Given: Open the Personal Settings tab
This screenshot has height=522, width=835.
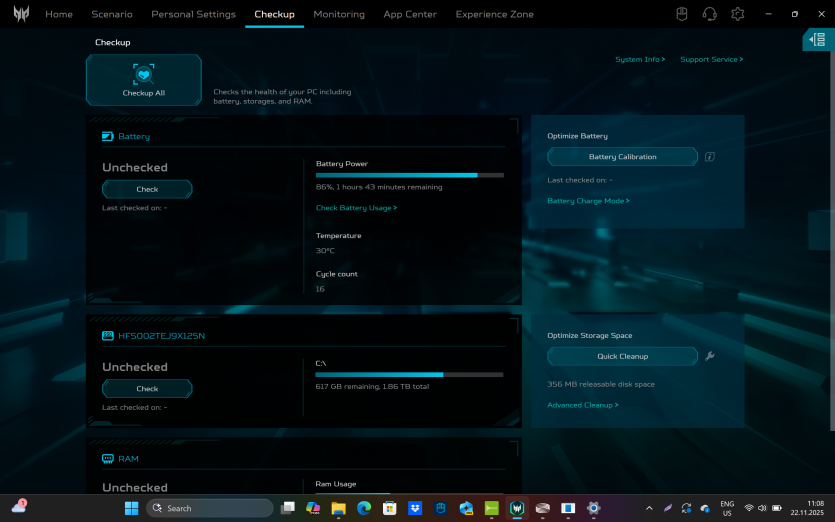Looking at the screenshot, I should [x=193, y=15].
